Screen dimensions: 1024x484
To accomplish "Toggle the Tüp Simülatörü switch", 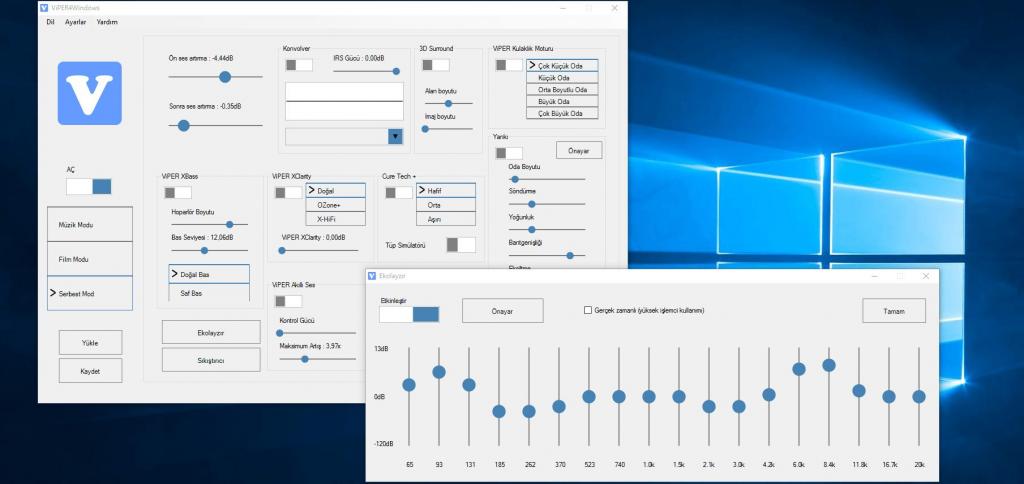I will click(x=461, y=245).
